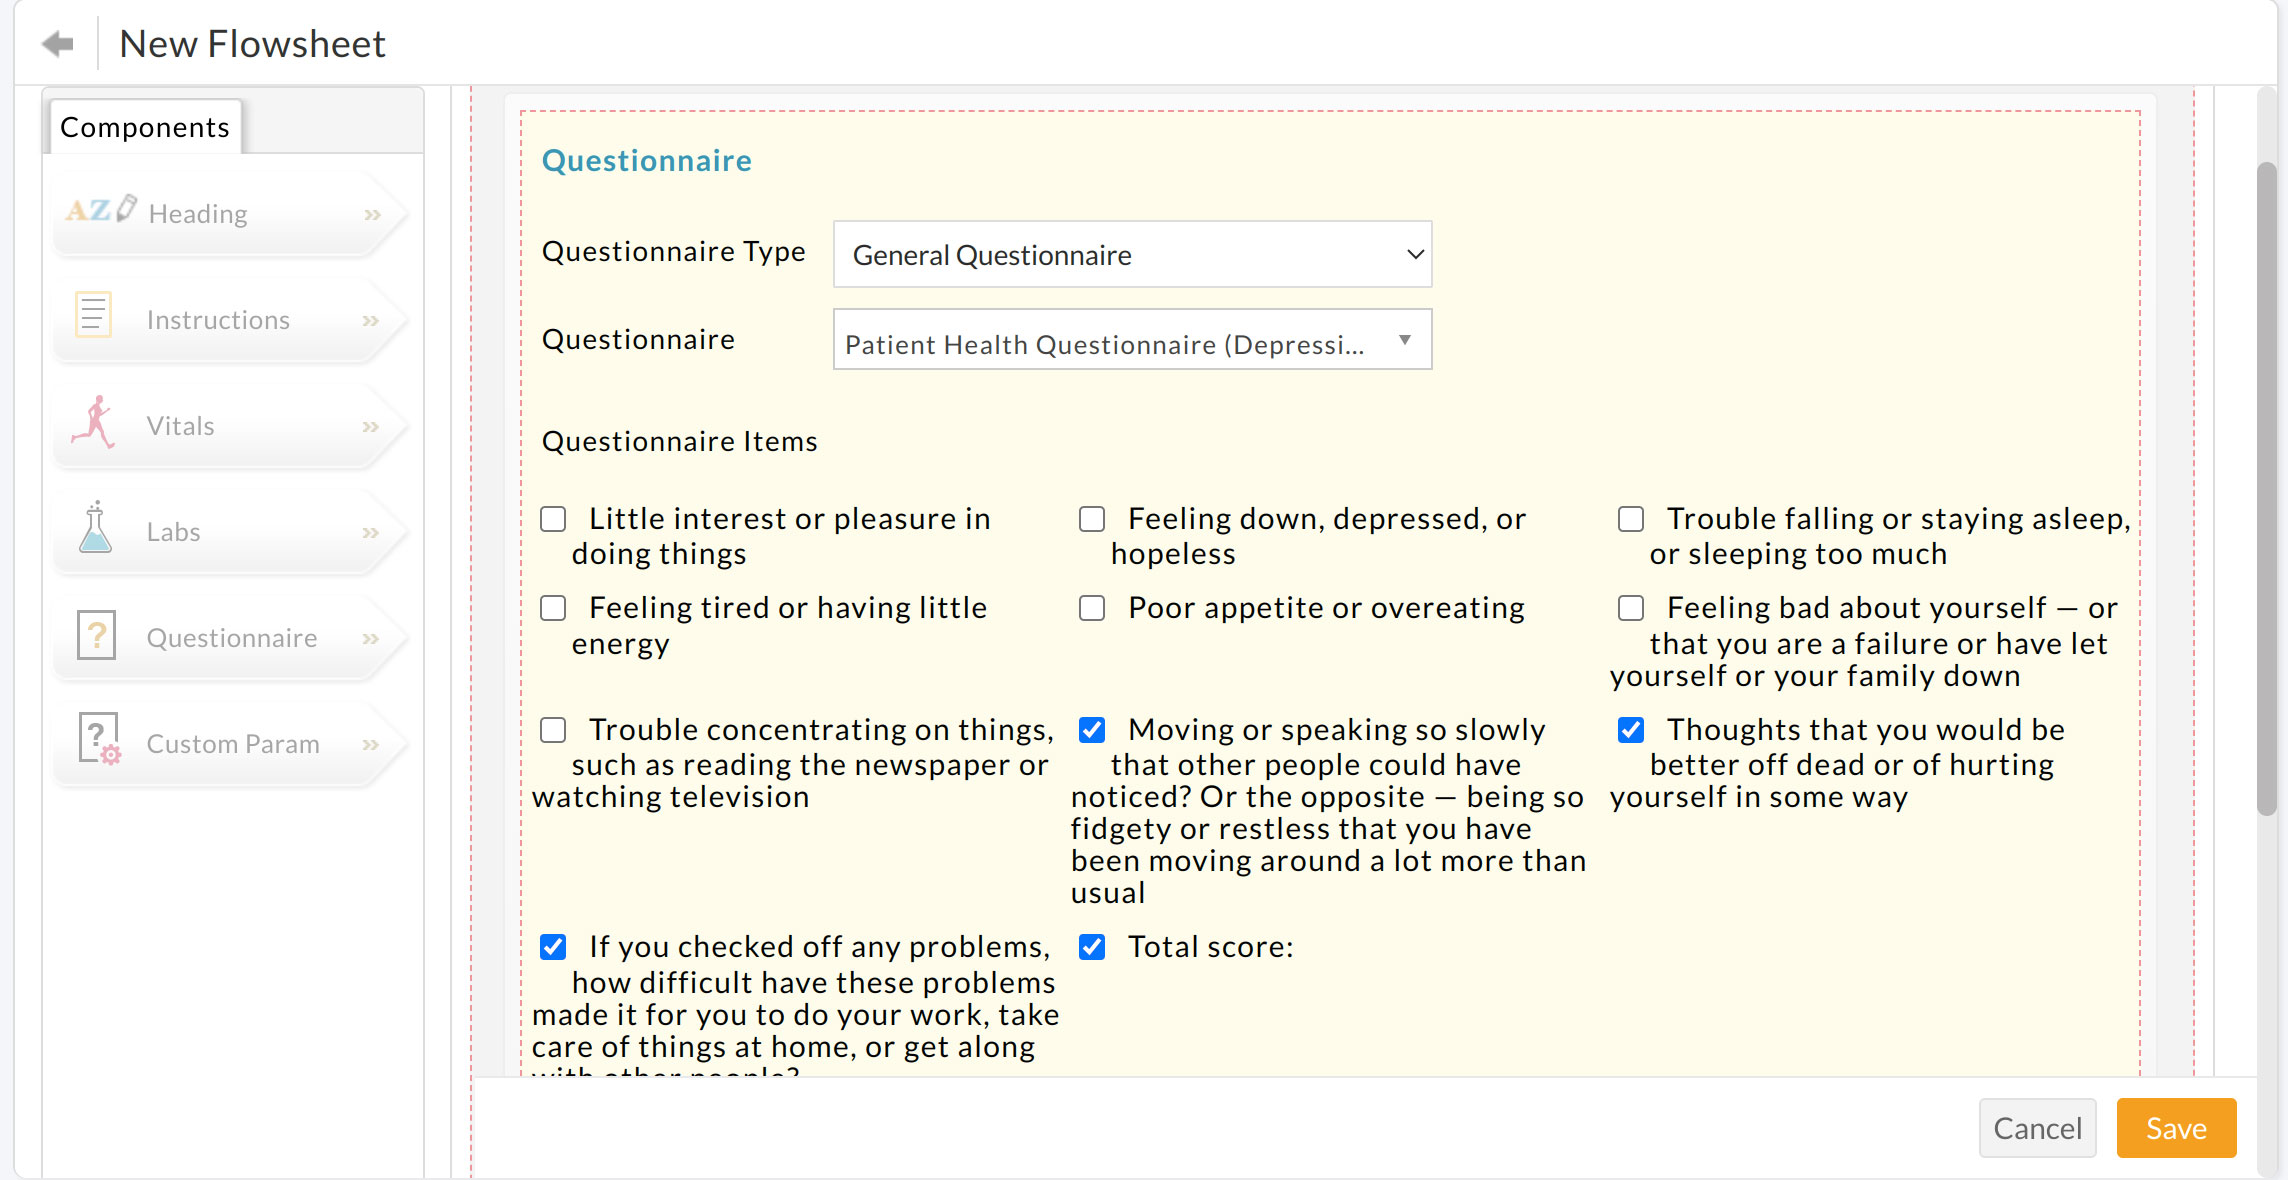Click the Vitals running-figure icon
2288x1180 pixels.
[x=93, y=422]
